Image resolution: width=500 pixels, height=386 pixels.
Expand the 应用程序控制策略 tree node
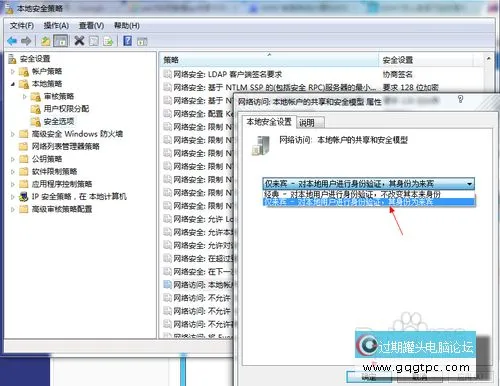13,184
